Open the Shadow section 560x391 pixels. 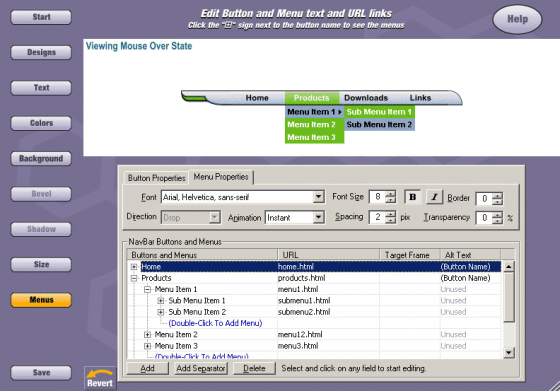click(x=41, y=229)
